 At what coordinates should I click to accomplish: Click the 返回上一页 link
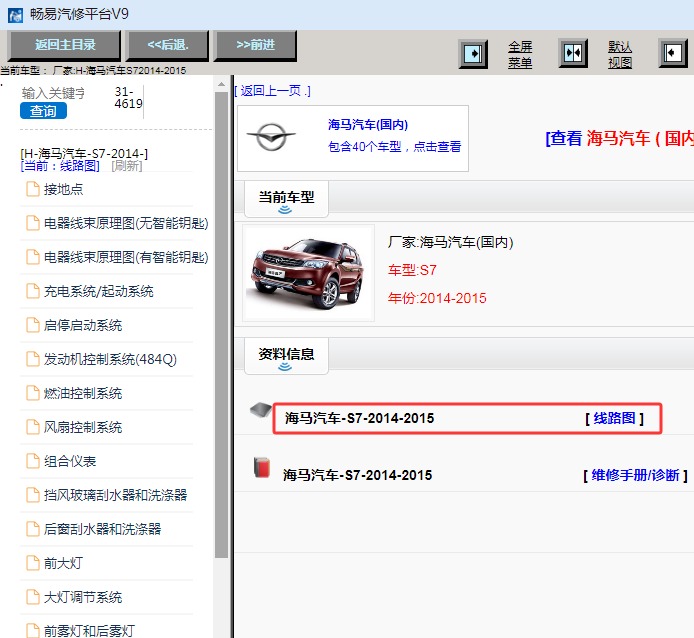[x=272, y=91]
